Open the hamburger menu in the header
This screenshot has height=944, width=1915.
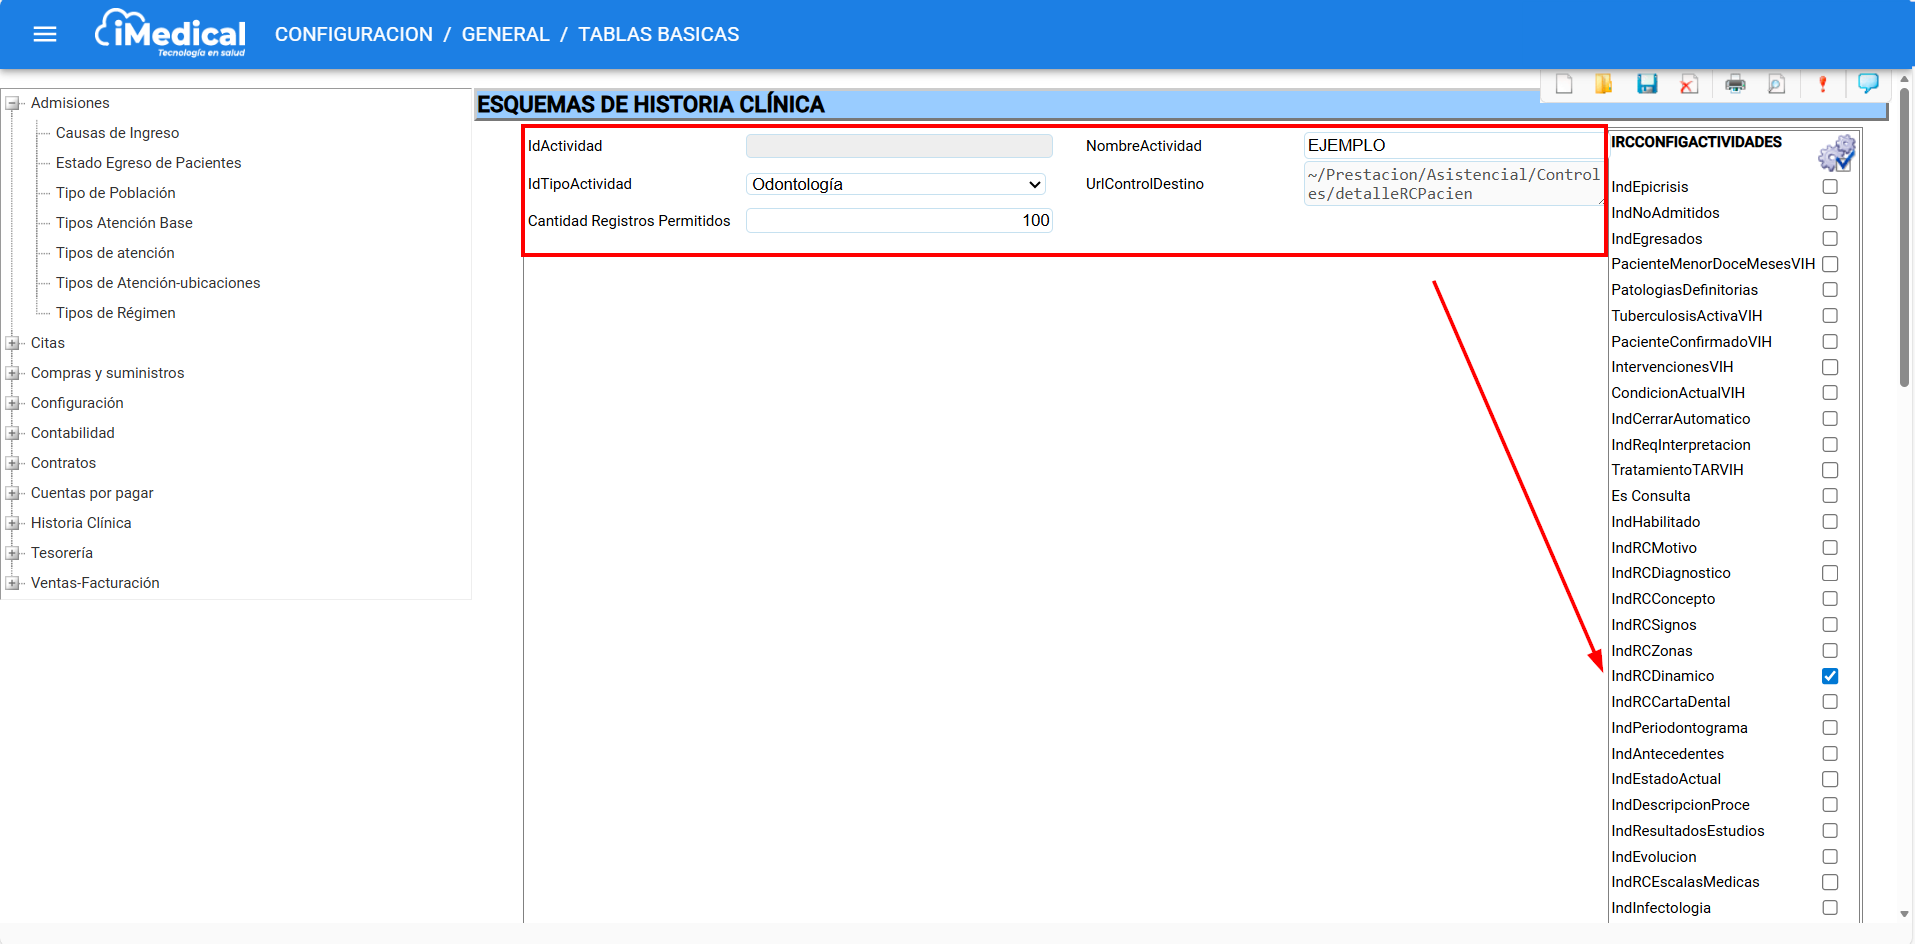[x=45, y=34]
